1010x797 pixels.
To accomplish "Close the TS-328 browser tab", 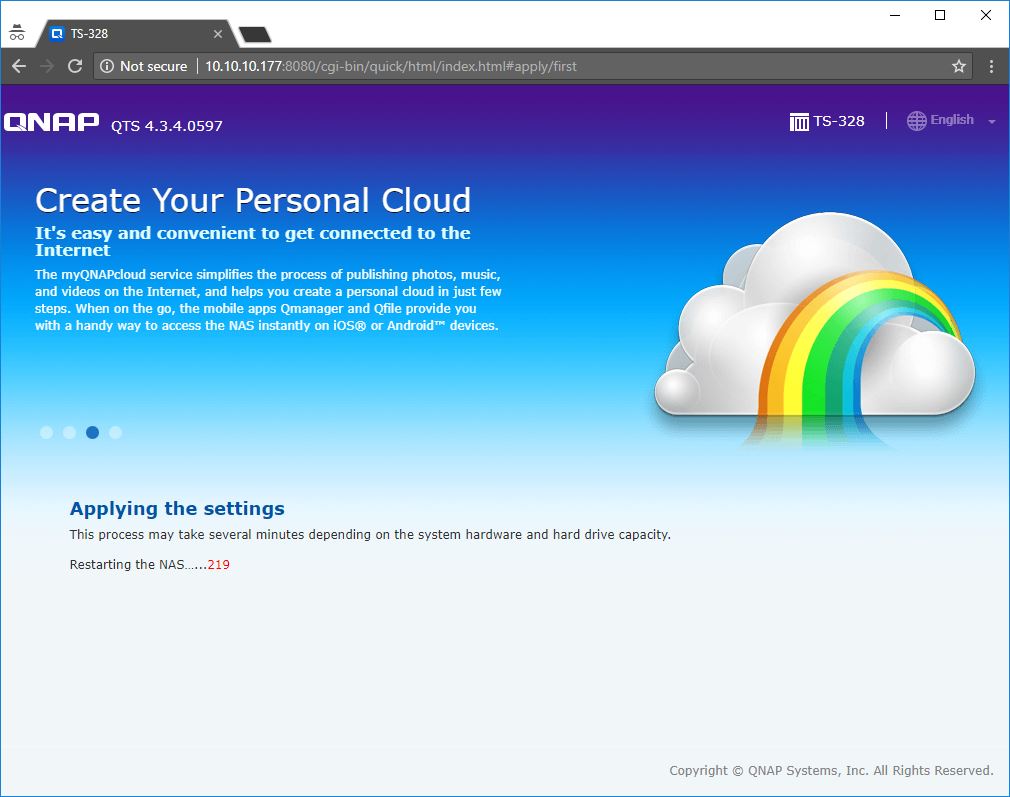I will coord(218,34).
